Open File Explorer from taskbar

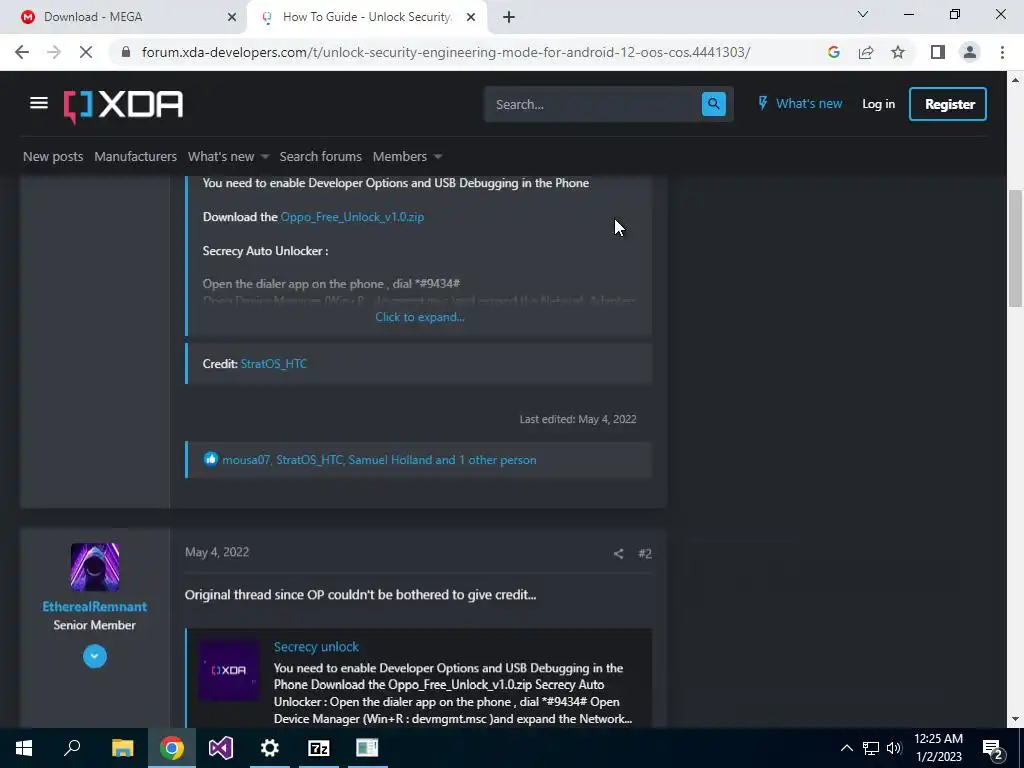(122, 748)
